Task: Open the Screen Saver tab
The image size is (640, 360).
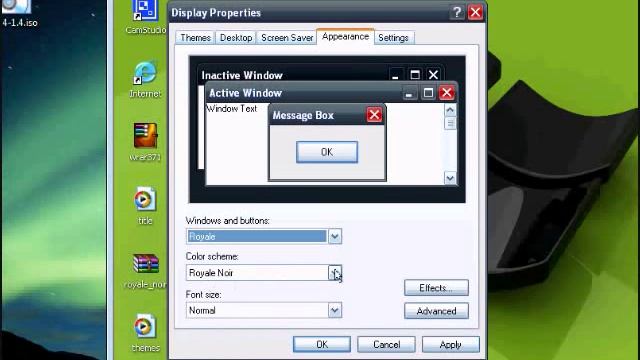Action: pos(287,38)
